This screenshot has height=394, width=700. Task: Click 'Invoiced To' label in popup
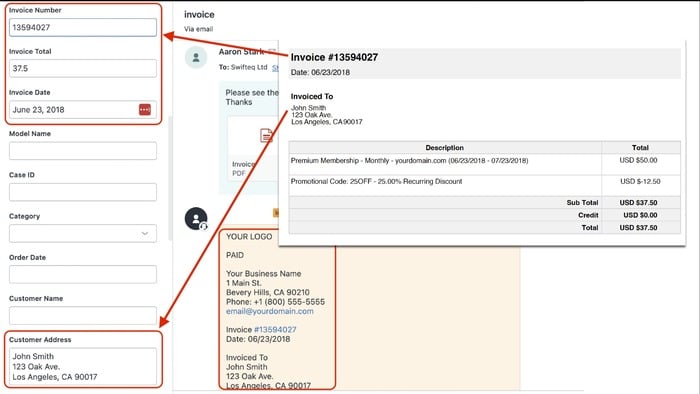[312, 96]
